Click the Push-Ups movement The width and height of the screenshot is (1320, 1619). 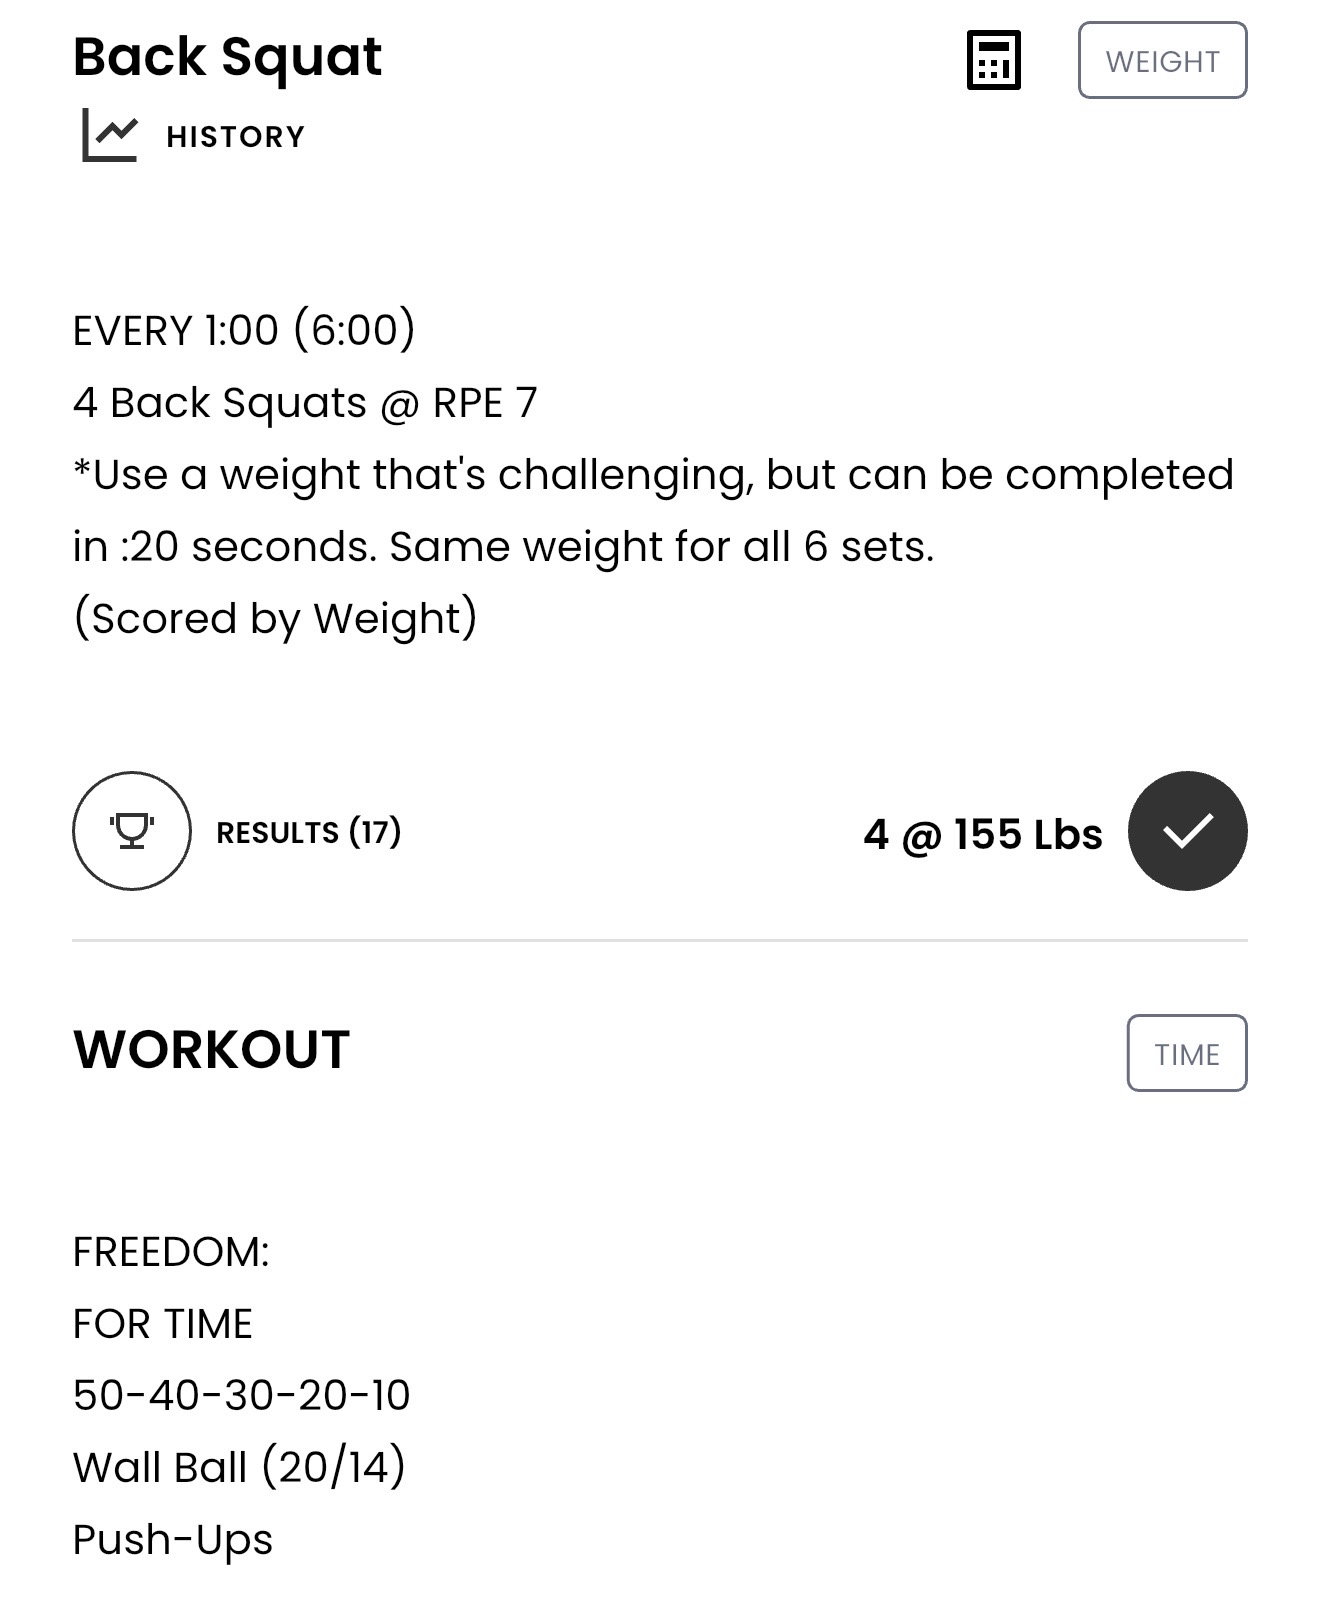173,1540
